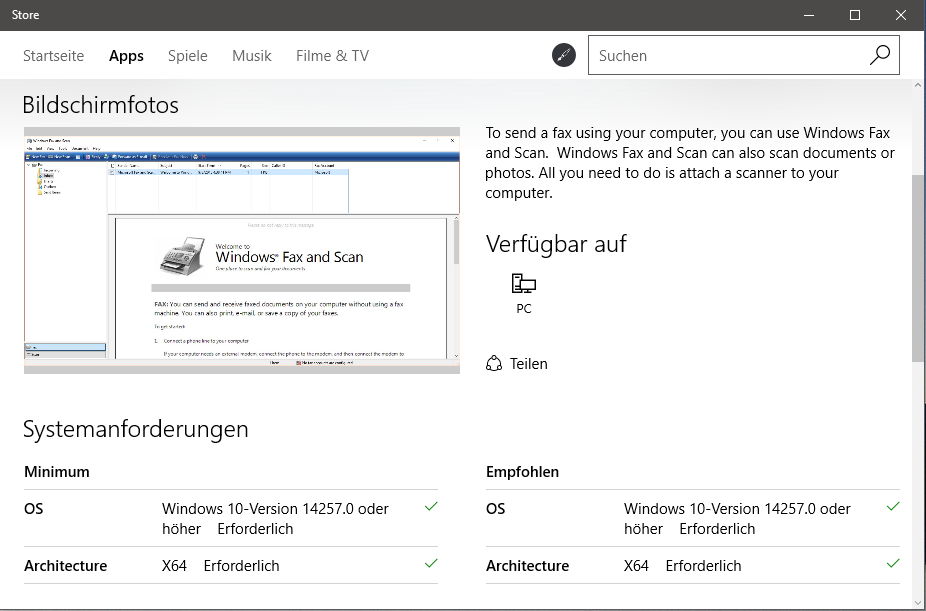Screen dimensions: 926x611
Task: Maximize the Store window
Action: [855, 15]
